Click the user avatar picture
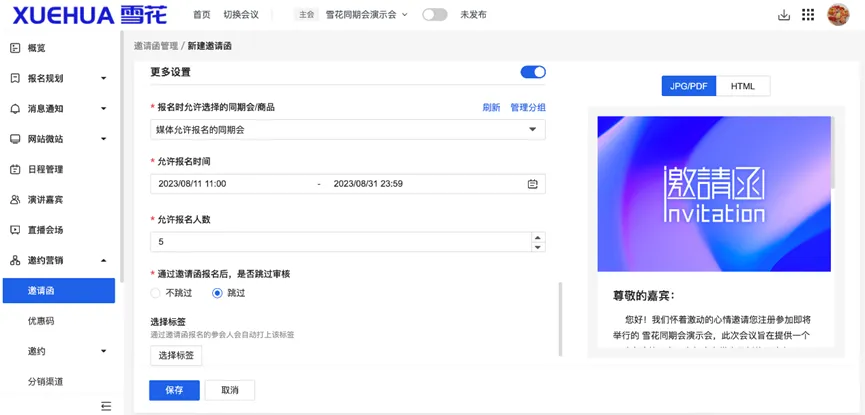 click(838, 15)
